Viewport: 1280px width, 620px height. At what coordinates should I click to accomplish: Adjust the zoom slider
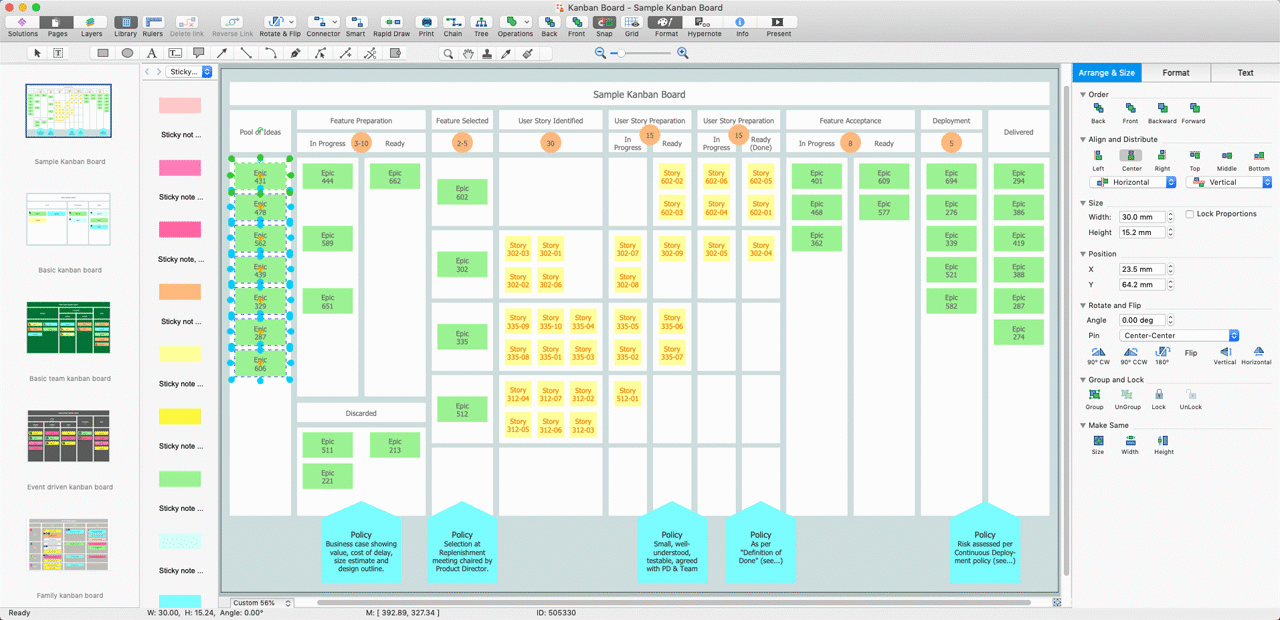pos(620,53)
